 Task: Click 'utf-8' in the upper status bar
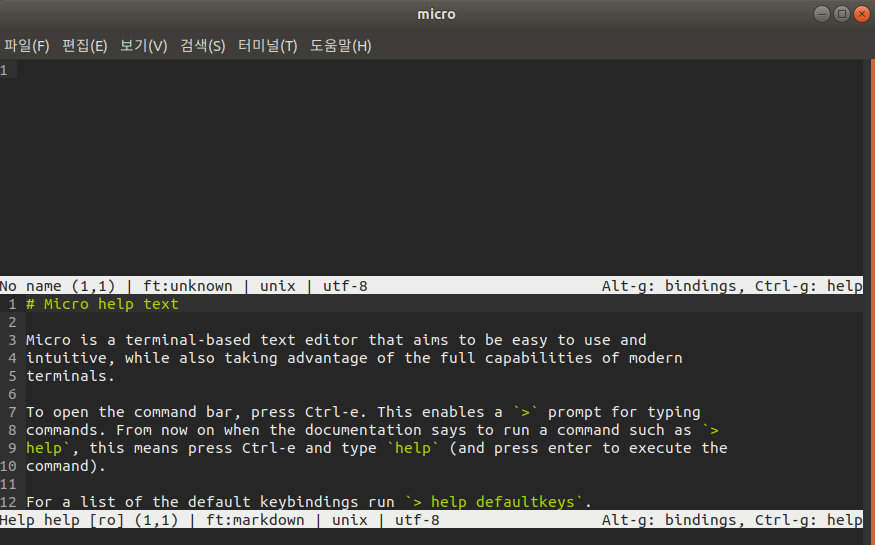[345, 286]
